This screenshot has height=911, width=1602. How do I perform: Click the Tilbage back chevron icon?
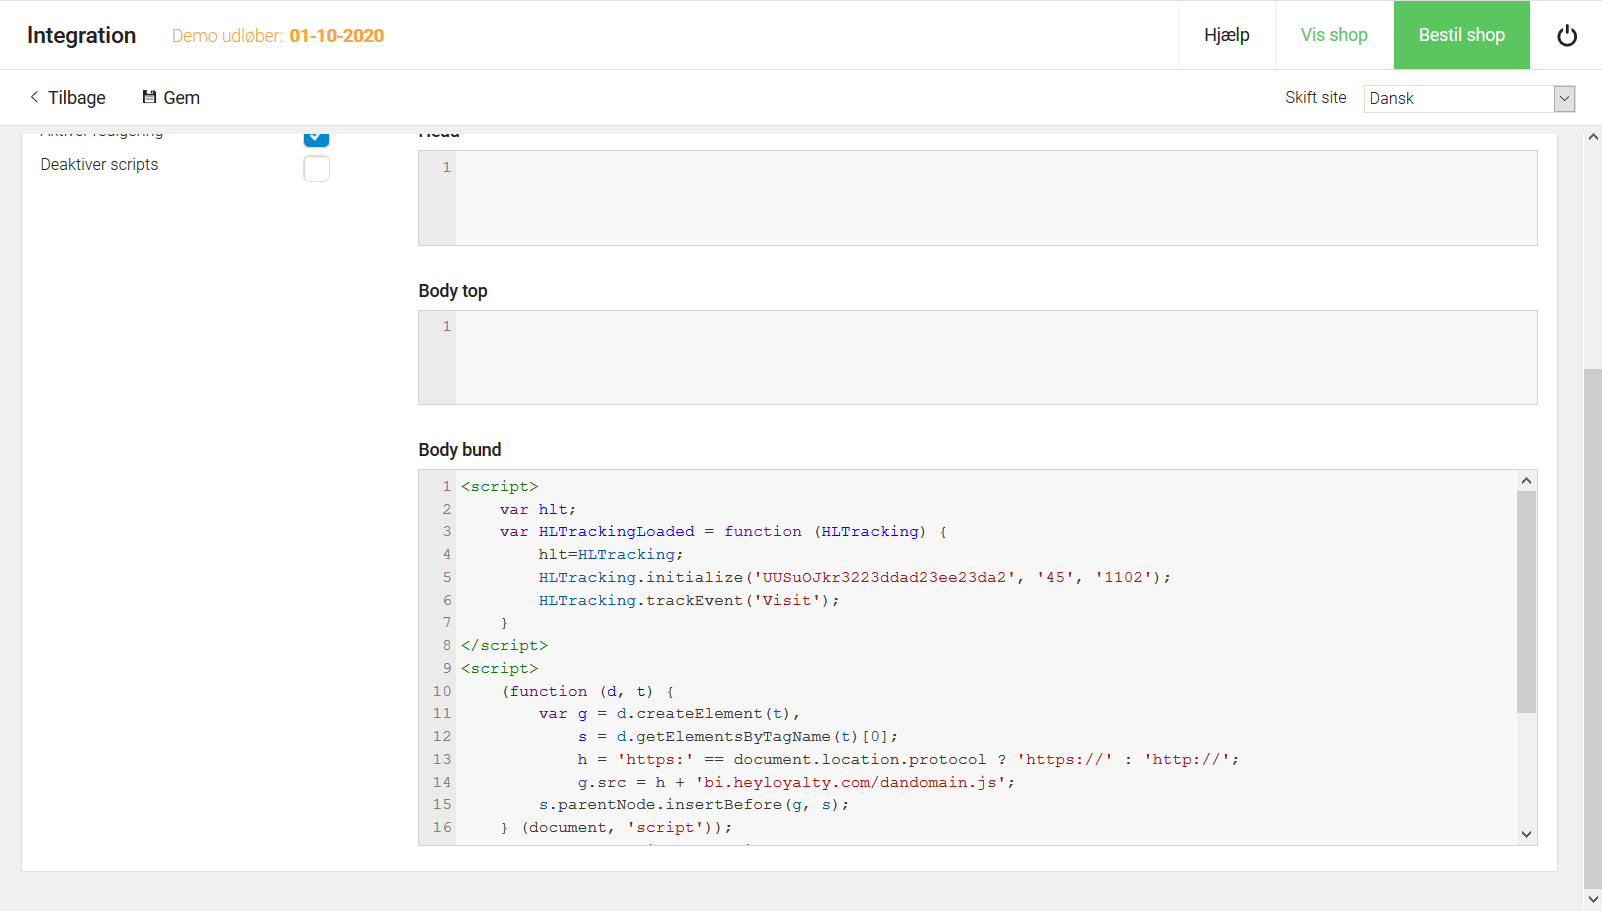point(34,97)
